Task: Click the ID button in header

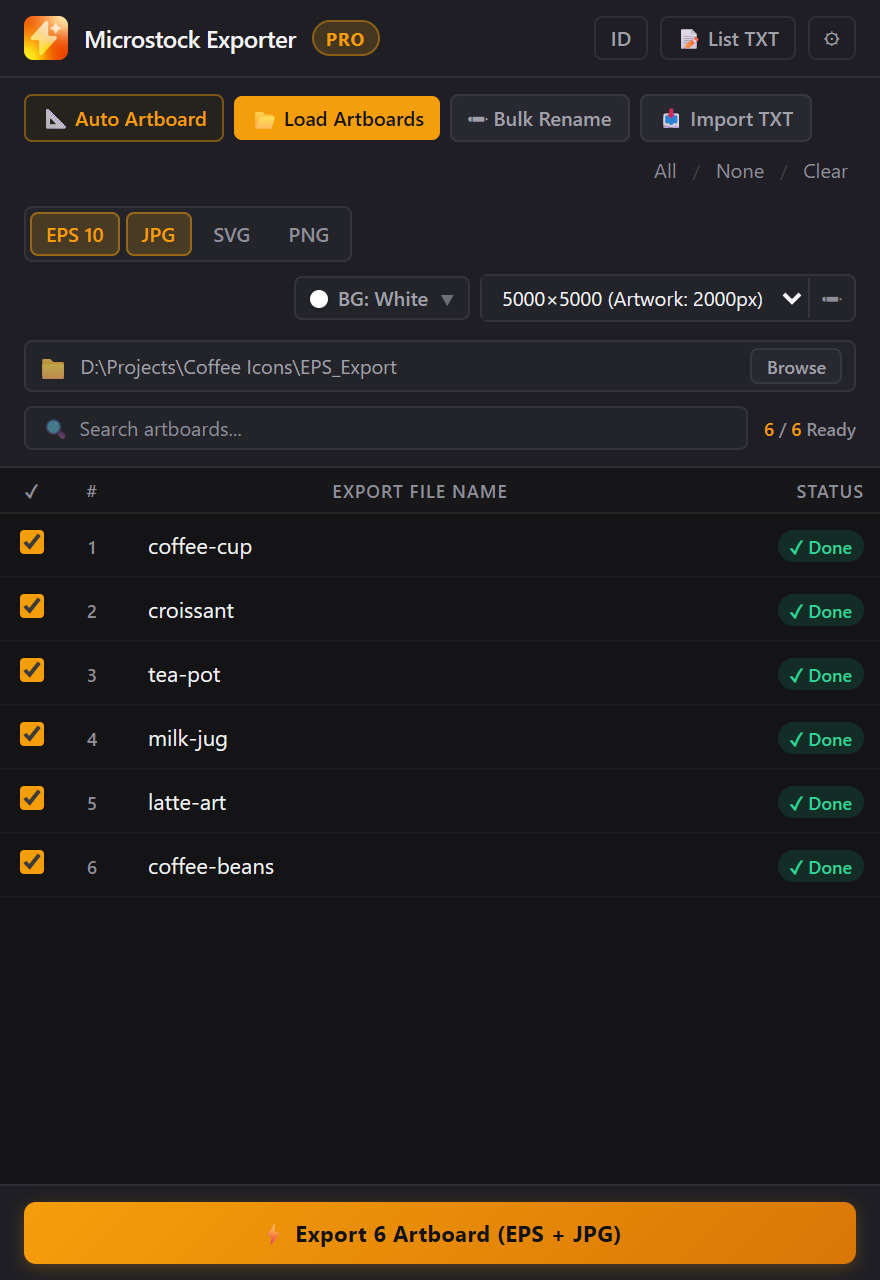Action: pos(621,39)
